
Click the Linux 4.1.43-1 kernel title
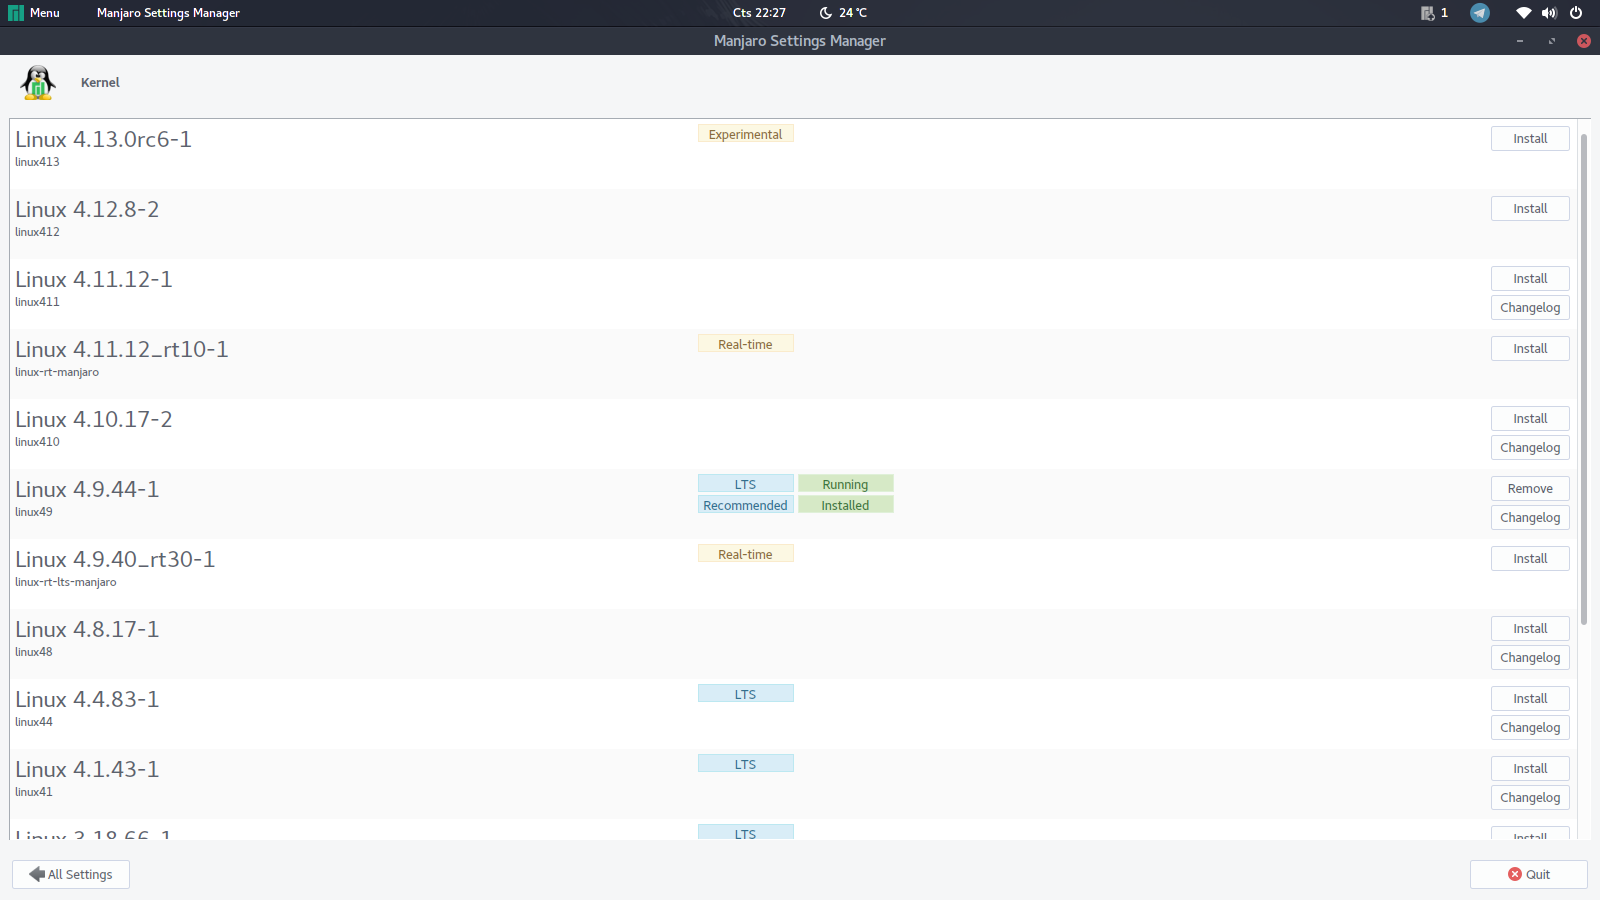click(x=87, y=770)
